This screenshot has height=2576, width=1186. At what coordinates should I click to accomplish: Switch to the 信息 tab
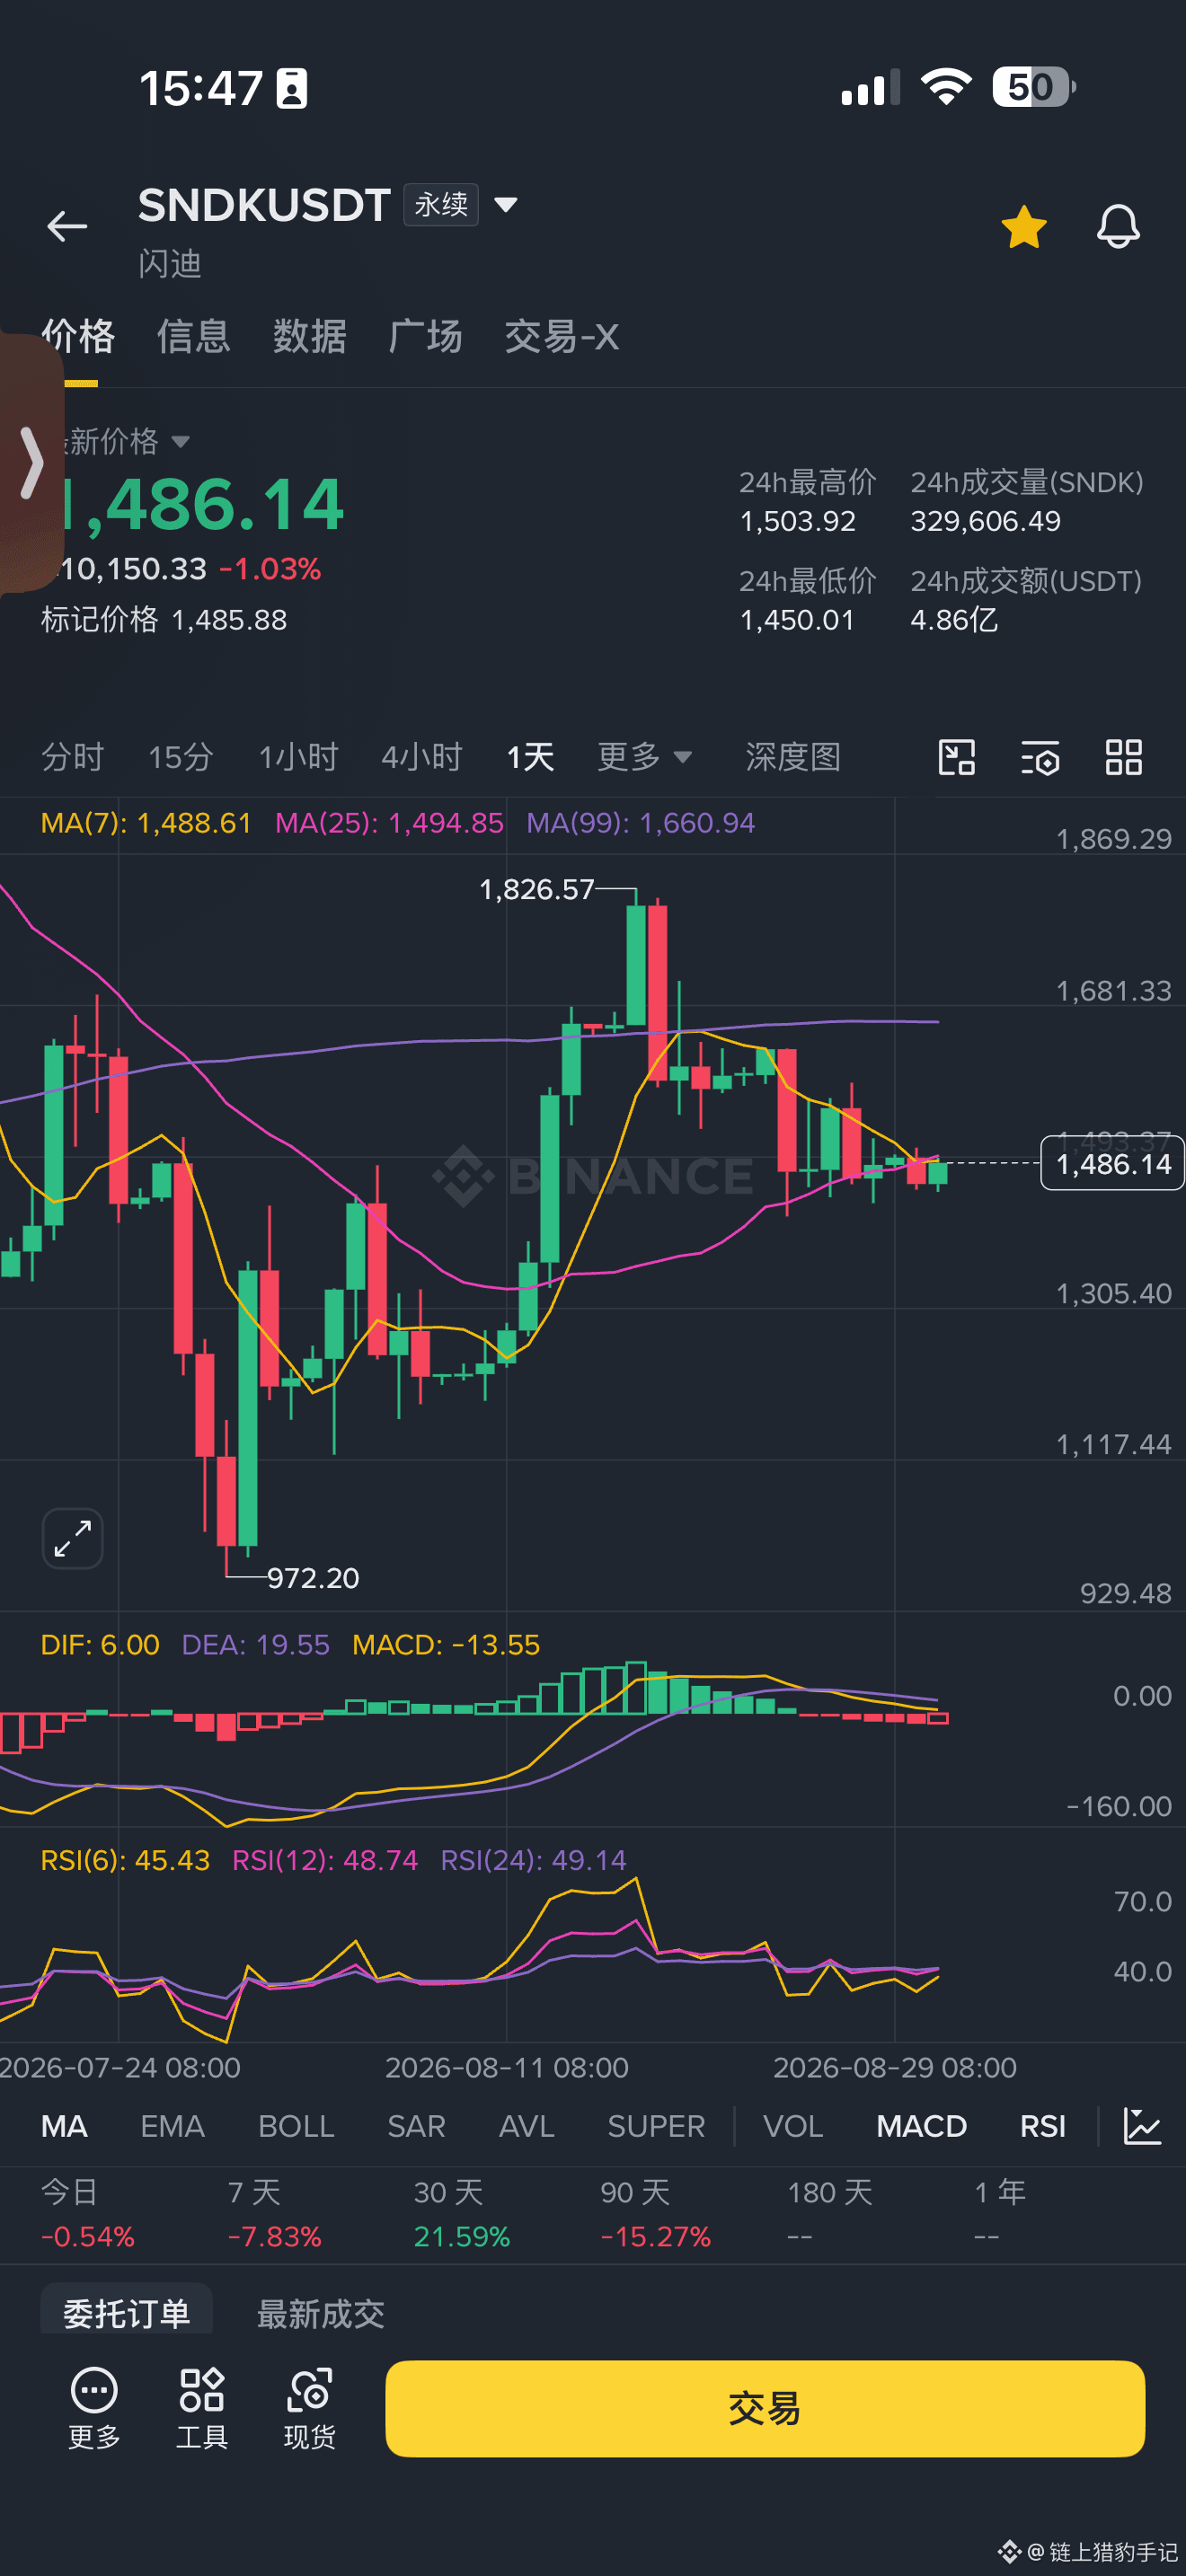(194, 337)
